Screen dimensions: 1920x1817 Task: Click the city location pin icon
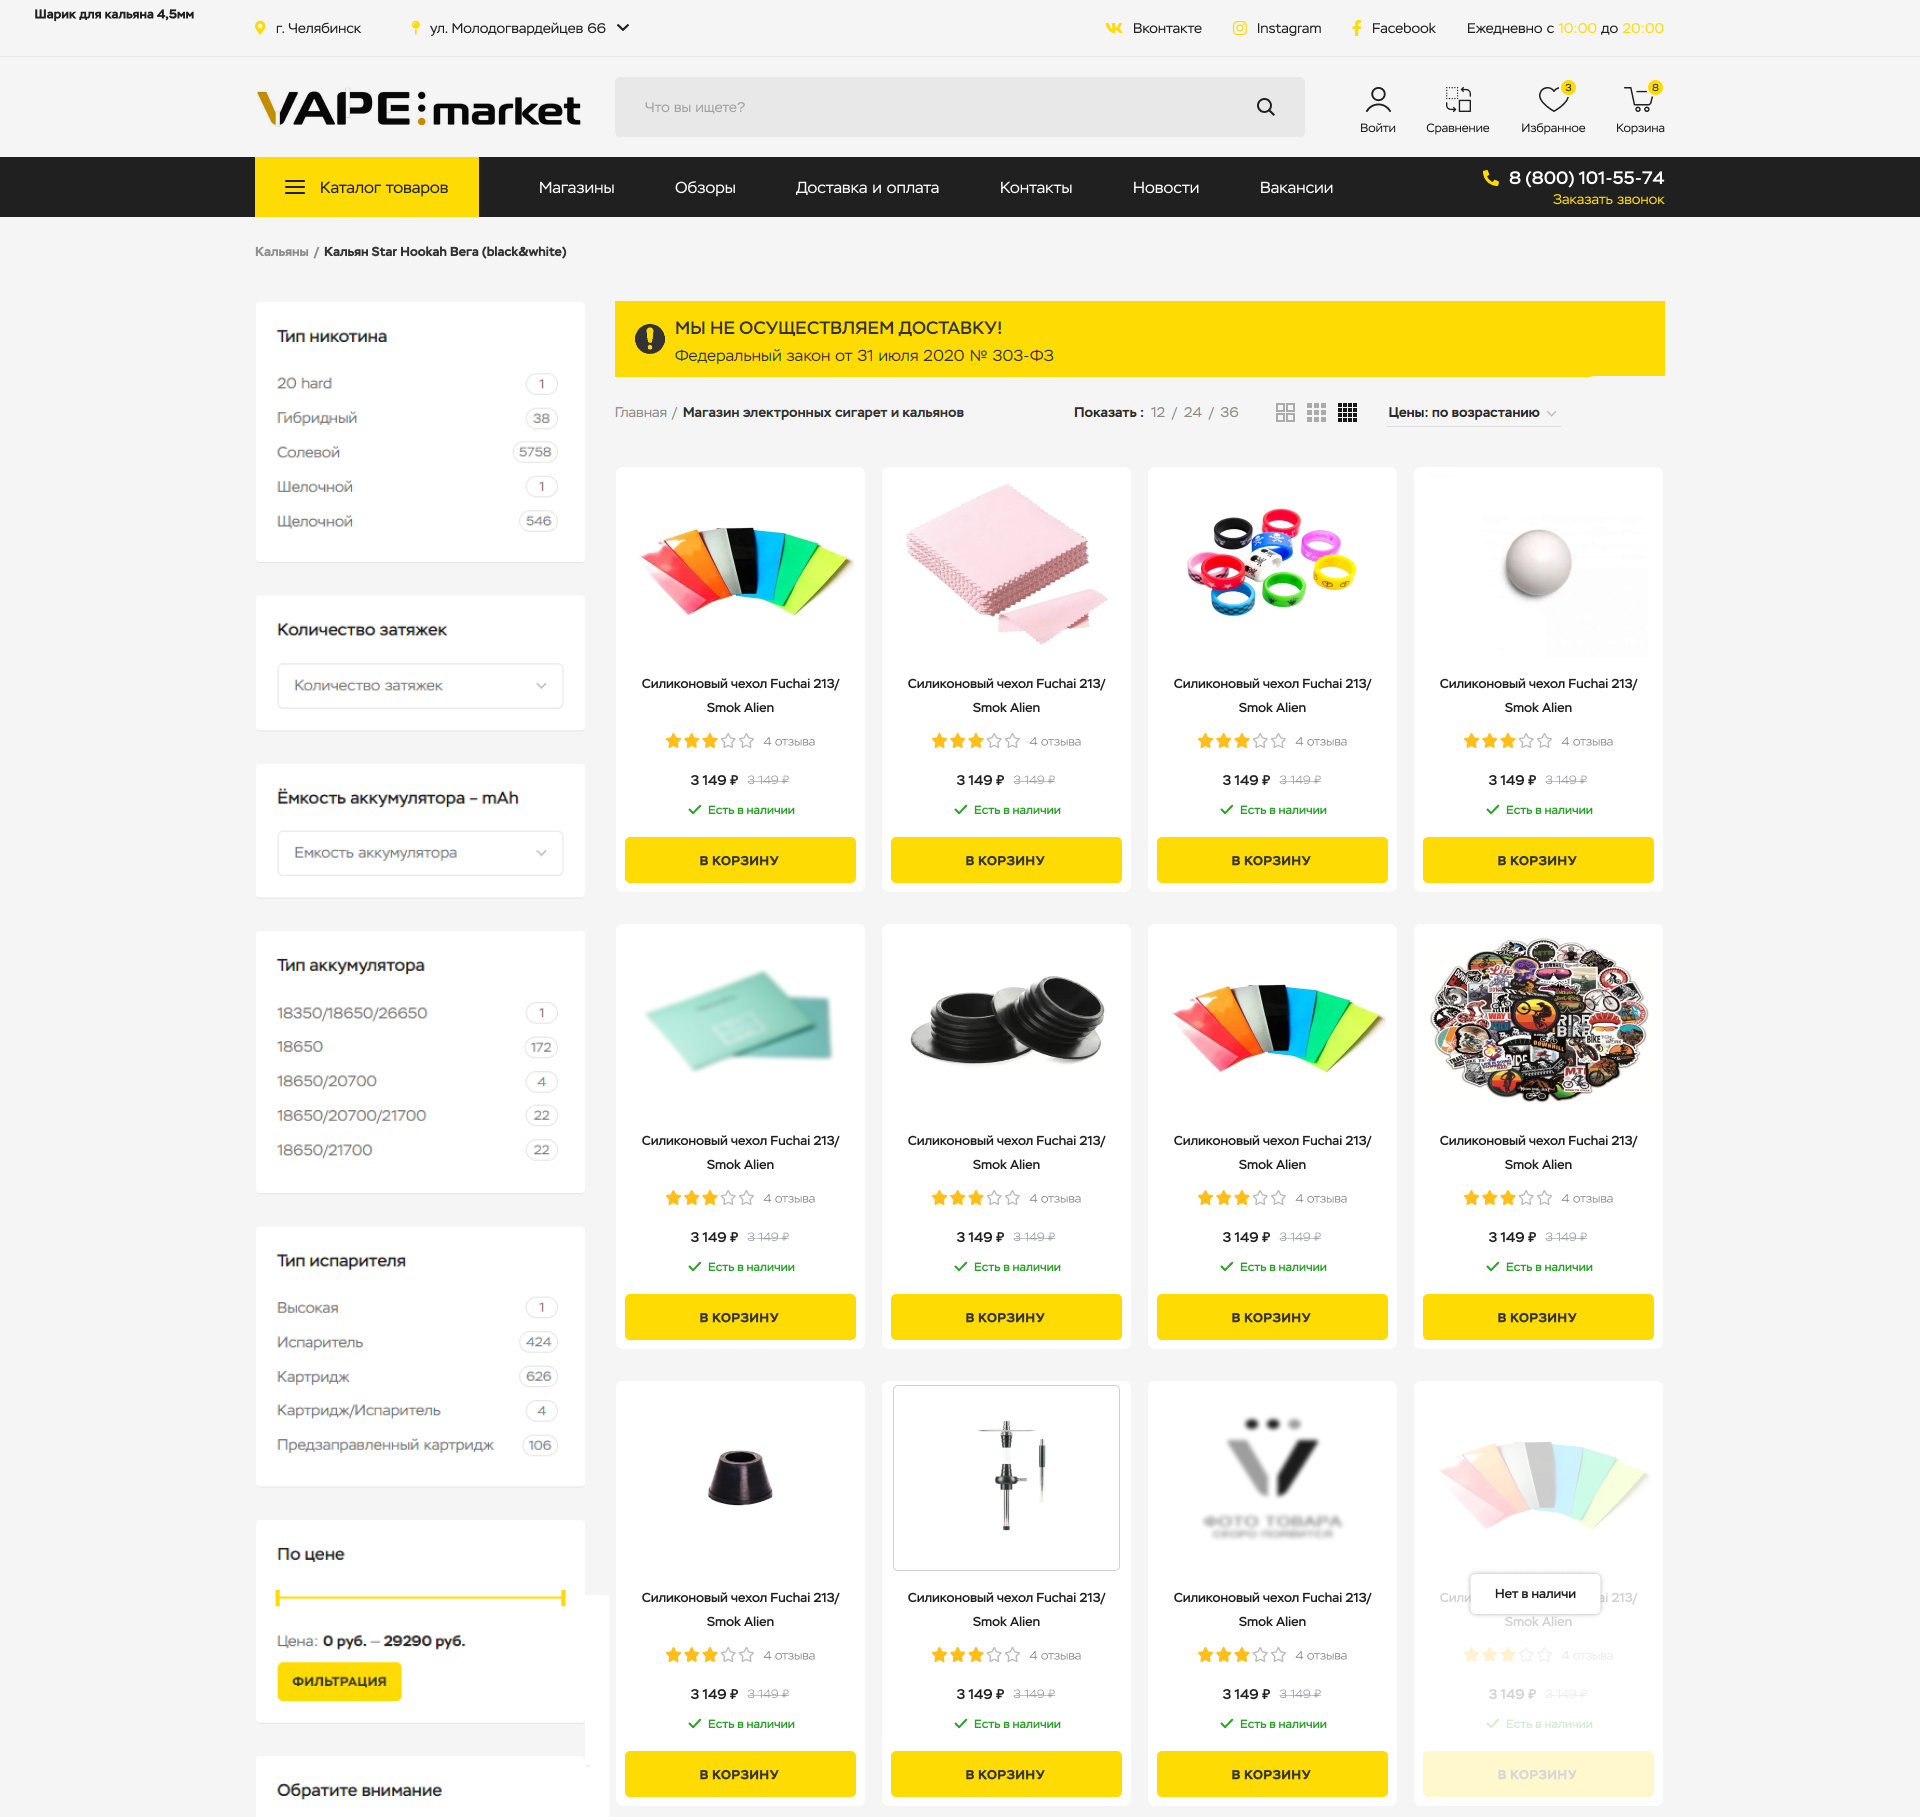[261, 28]
